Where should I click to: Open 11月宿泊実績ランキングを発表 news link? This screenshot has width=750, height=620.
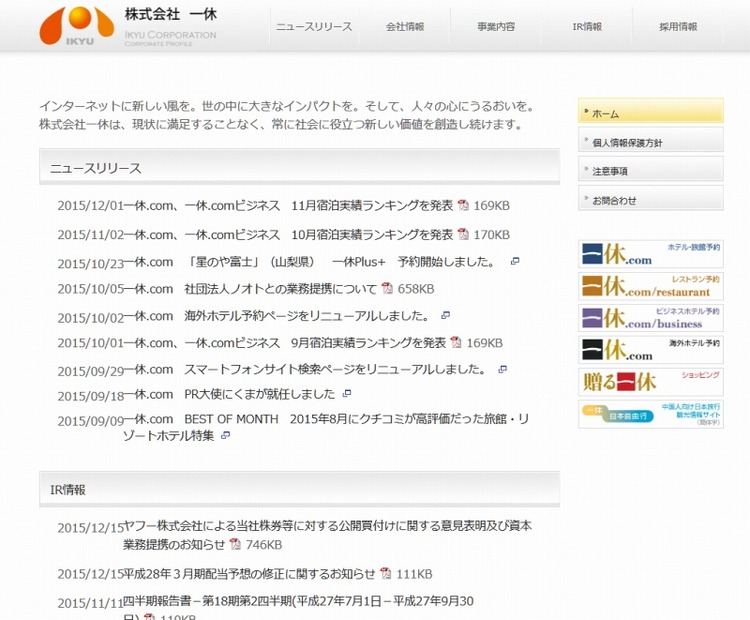[x=288, y=206]
